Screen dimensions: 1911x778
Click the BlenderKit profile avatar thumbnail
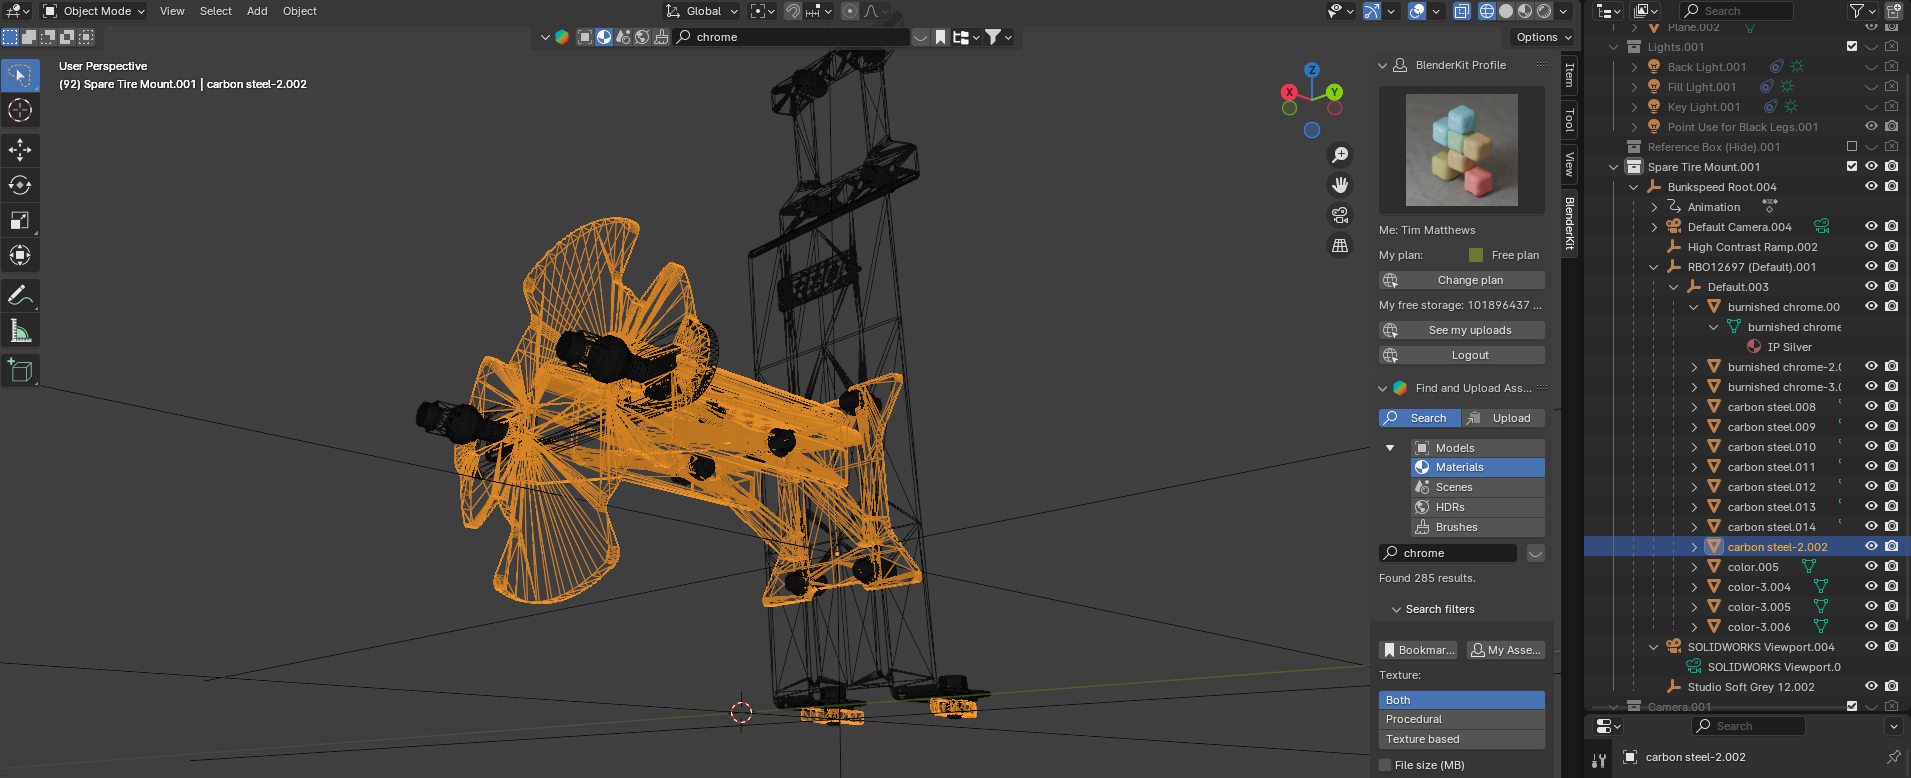click(x=1462, y=150)
